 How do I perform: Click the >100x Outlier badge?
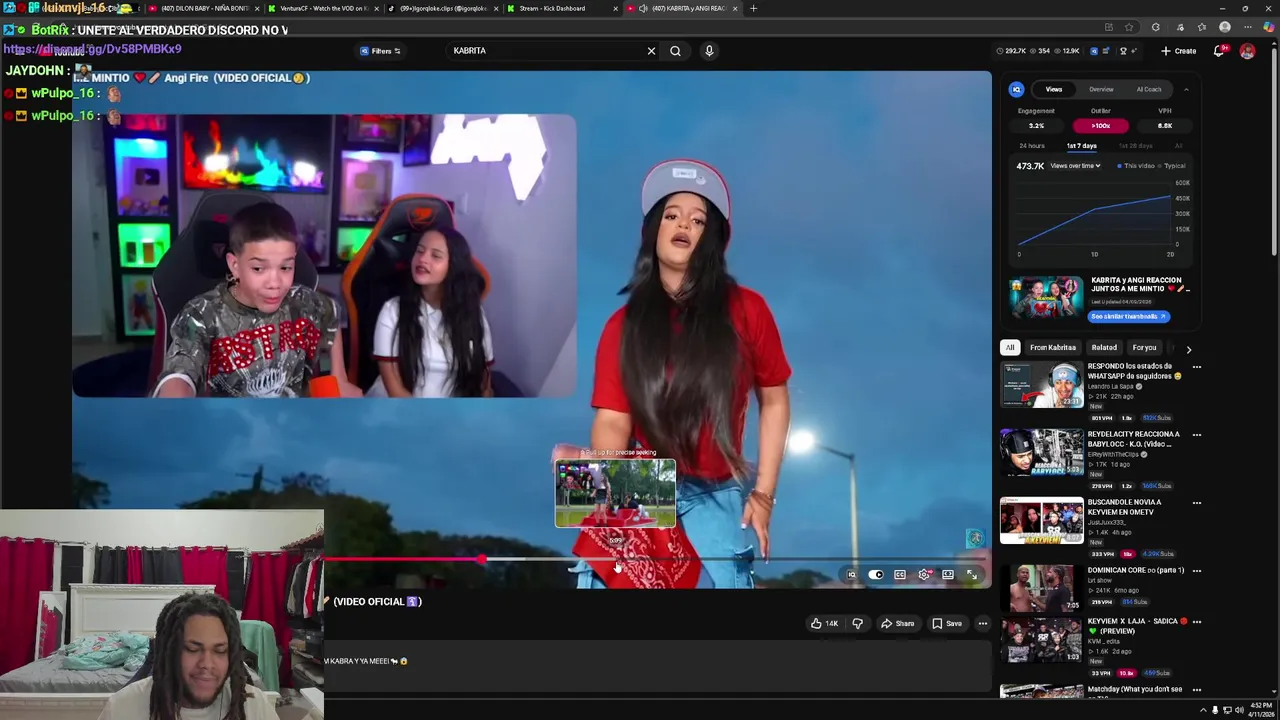(x=1101, y=126)
